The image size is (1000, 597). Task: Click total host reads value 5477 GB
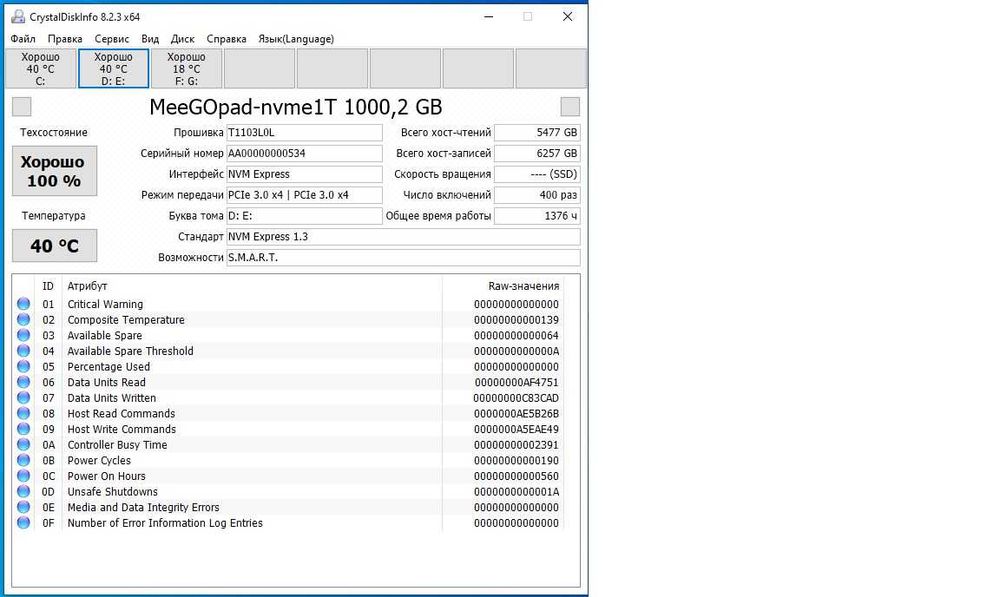(537, 133)
